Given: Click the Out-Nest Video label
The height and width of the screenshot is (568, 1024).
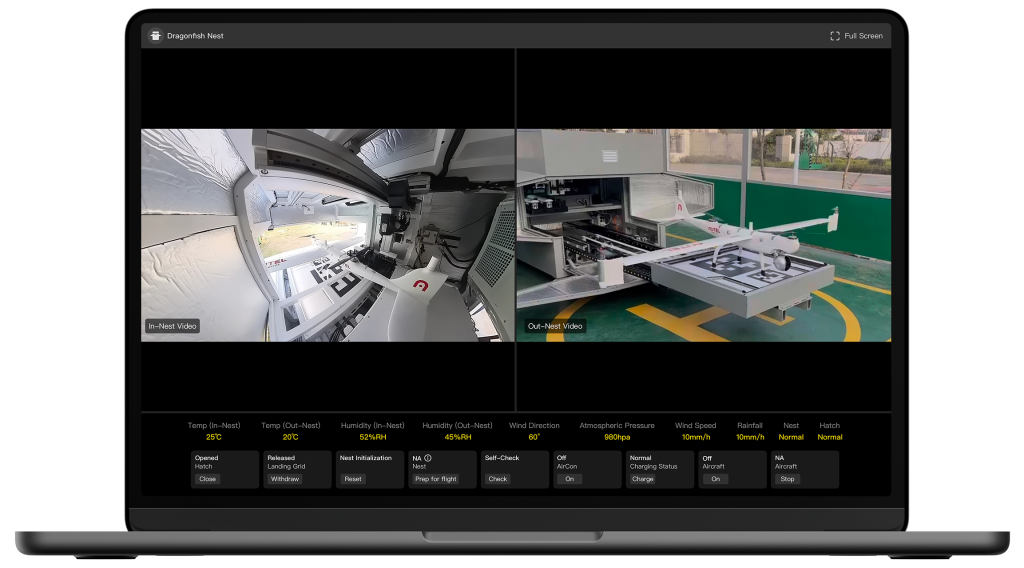Looking at the screenshot, I should pyautogui.click(x=554, y=326).
